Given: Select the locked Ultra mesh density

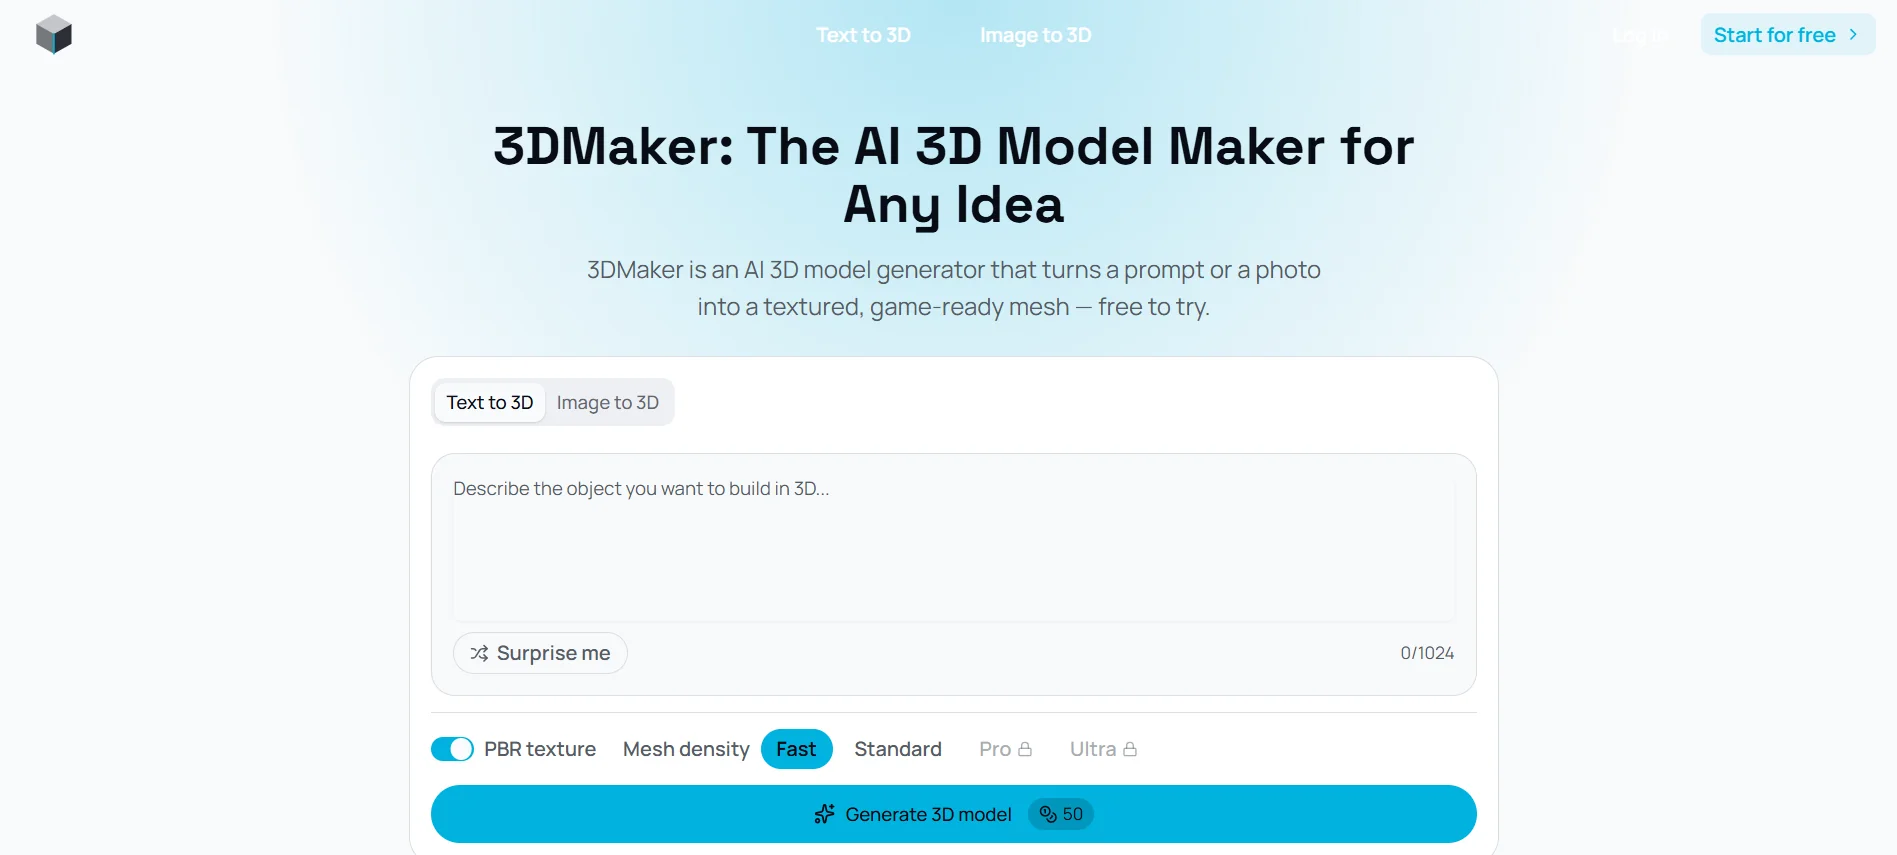Looking at the screenshot, I should (1103, 749).
